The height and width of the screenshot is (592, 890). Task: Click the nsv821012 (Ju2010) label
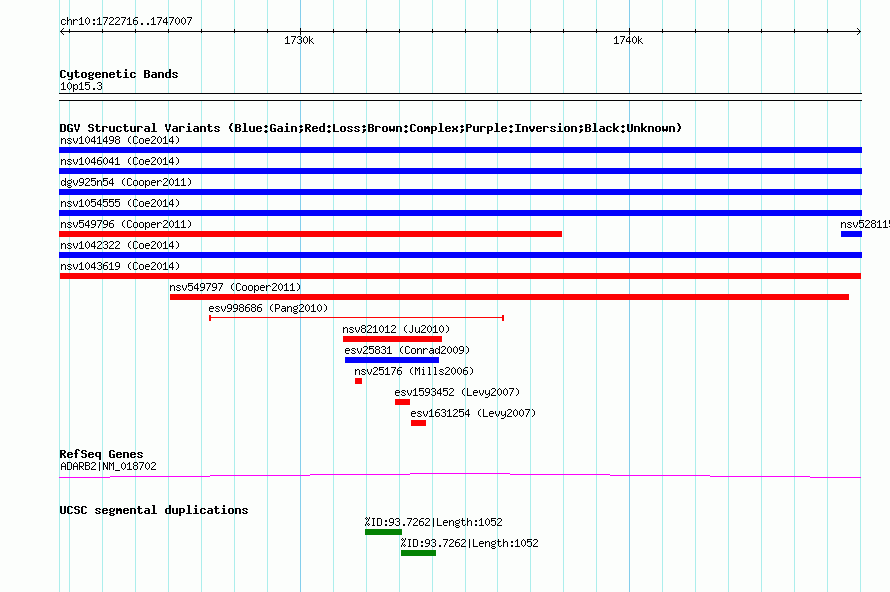396,329
